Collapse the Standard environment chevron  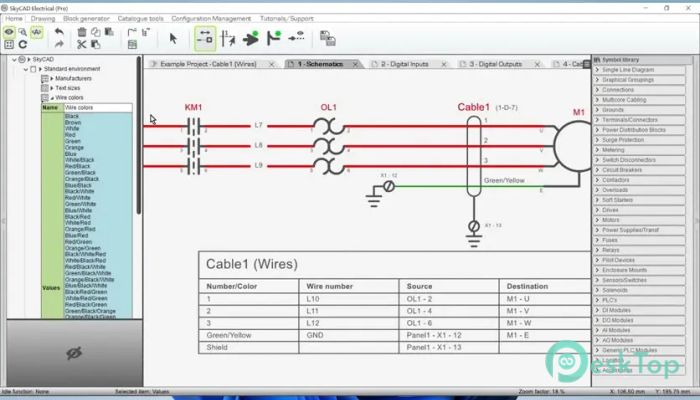click(x=26, y=69)
